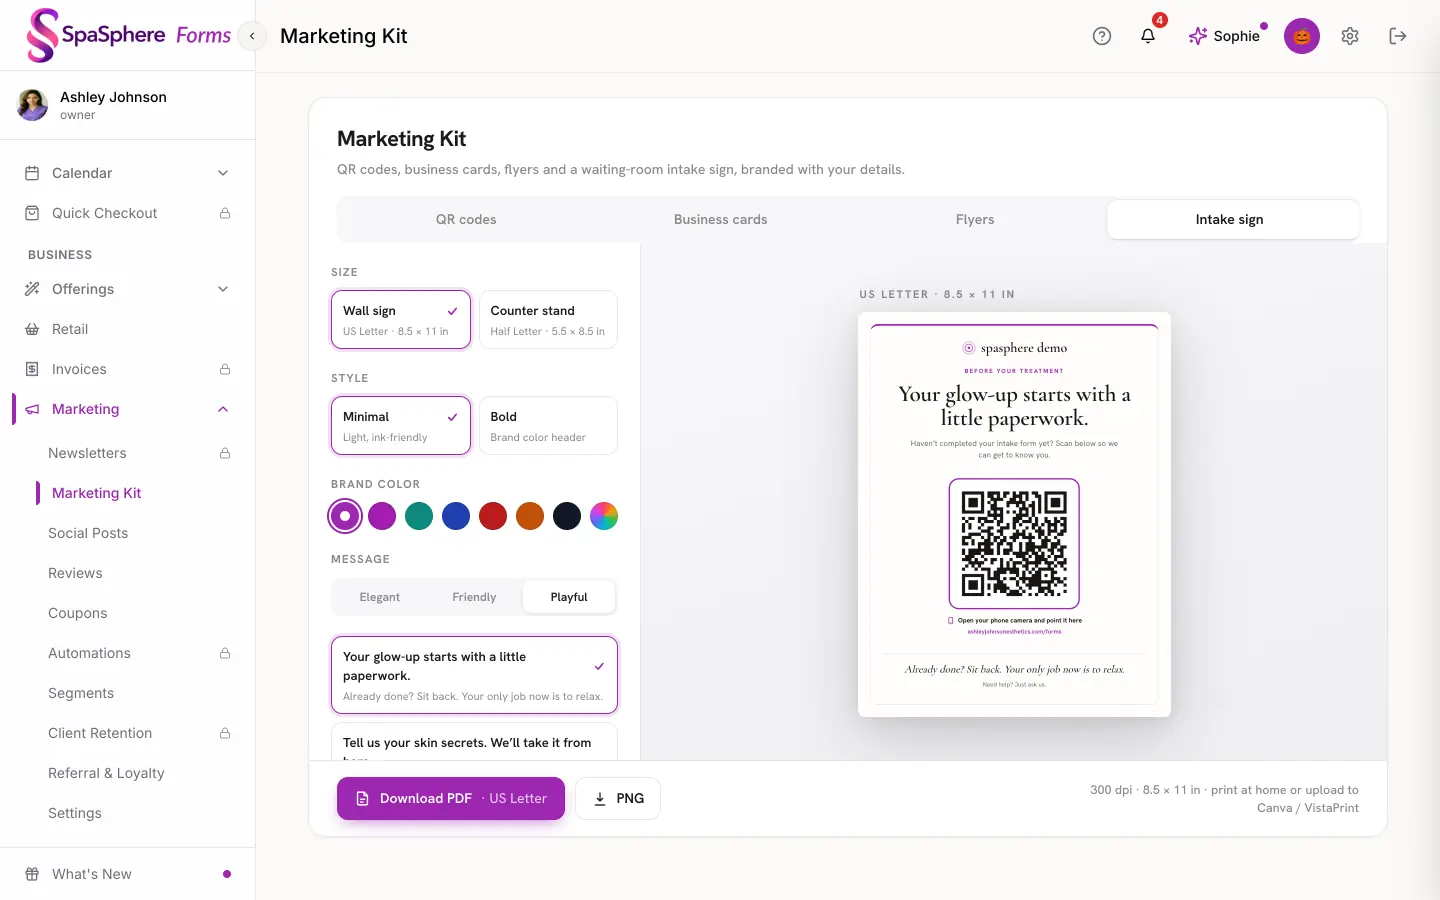Click the lock icon next to Client Retention
Image resolution: width=1440 pixels, height=900 pixels.
coord(225,733)
